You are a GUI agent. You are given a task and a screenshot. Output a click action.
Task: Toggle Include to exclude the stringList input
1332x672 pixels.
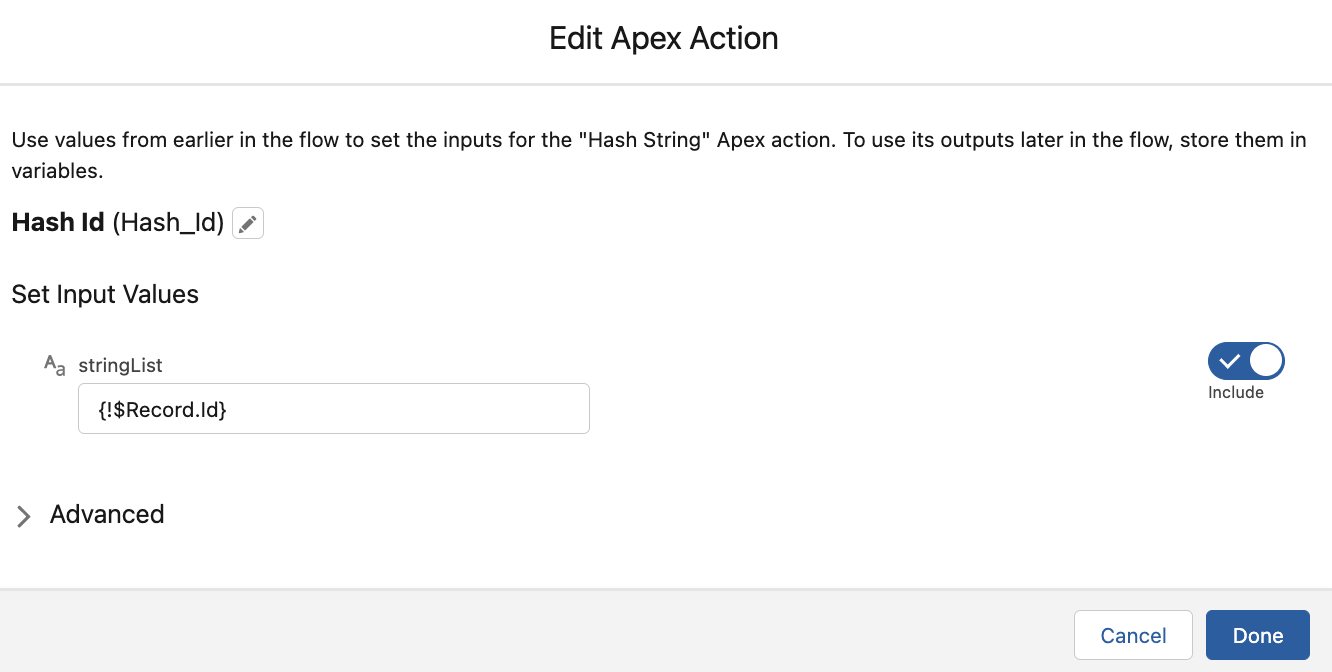click(x=1245, y=361)
